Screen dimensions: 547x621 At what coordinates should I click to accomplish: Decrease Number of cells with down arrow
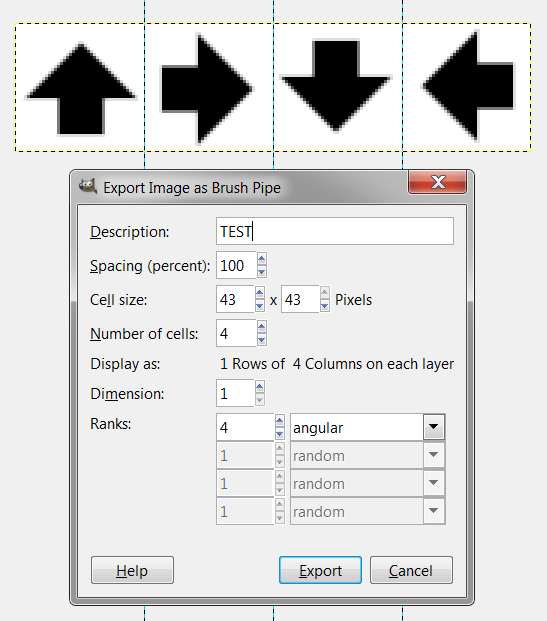click(x=261, y=340)
